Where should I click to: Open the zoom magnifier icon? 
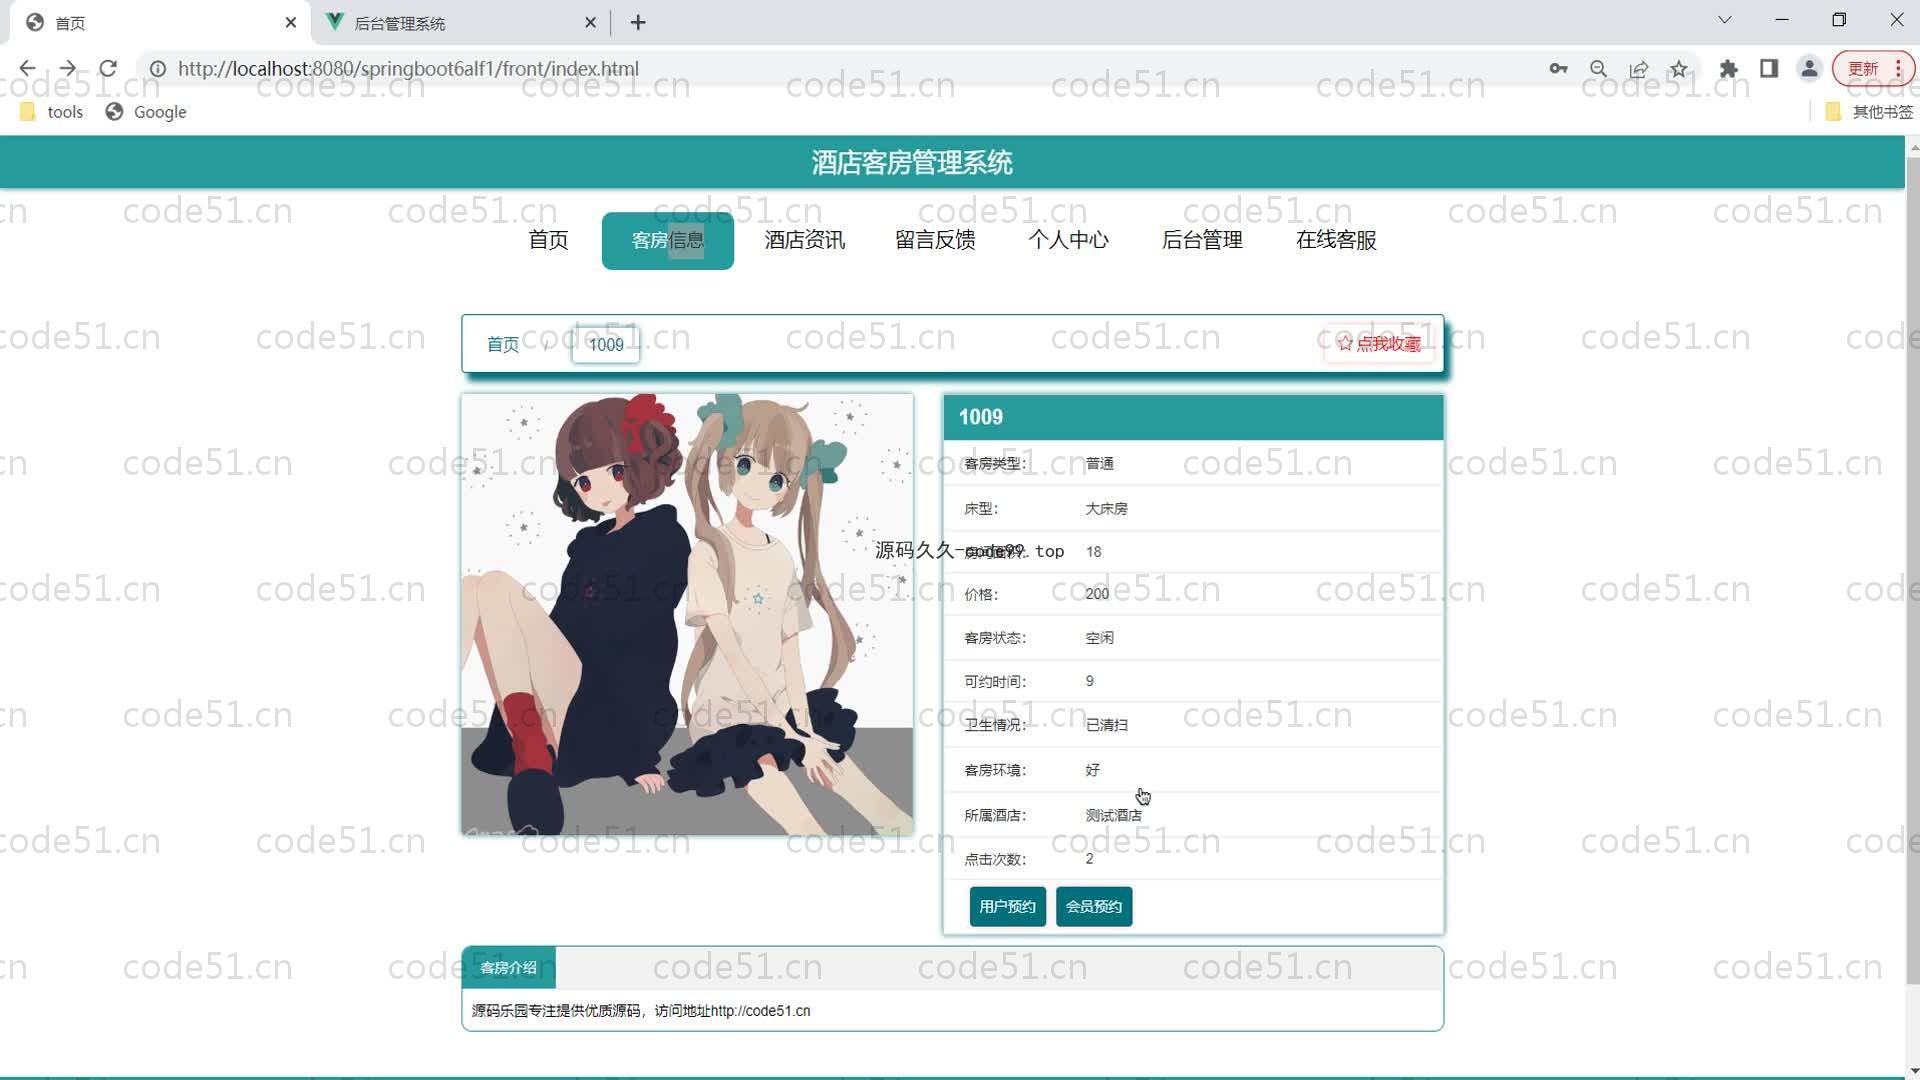click(1598, 69)
